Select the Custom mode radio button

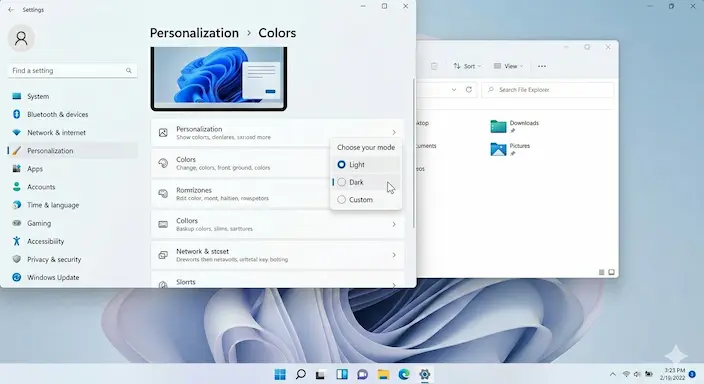click(x=341, y=199)
